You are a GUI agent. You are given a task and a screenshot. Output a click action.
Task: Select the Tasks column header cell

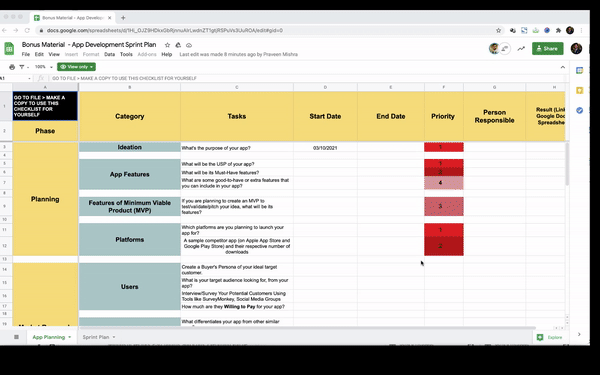point(237,116)
